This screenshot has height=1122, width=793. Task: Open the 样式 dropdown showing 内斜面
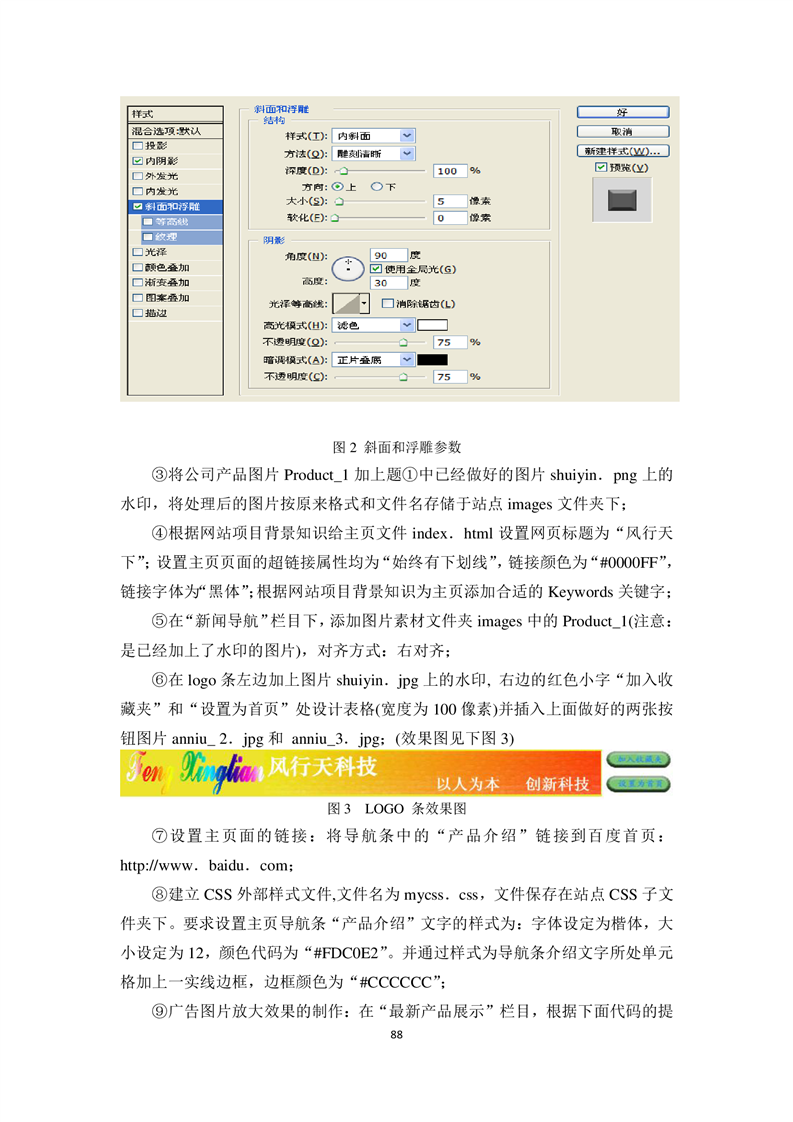click(x=374, y=136)
